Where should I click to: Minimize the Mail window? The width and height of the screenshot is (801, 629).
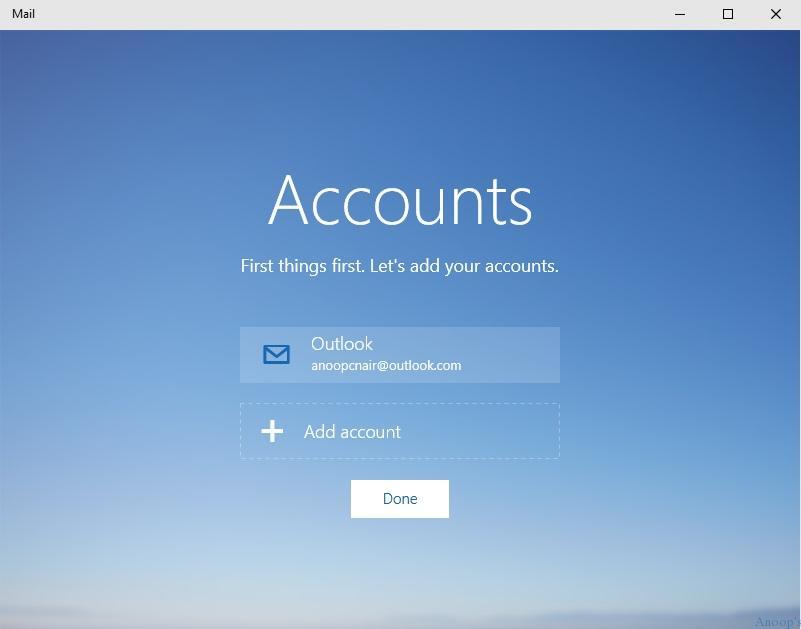(680, 14)
